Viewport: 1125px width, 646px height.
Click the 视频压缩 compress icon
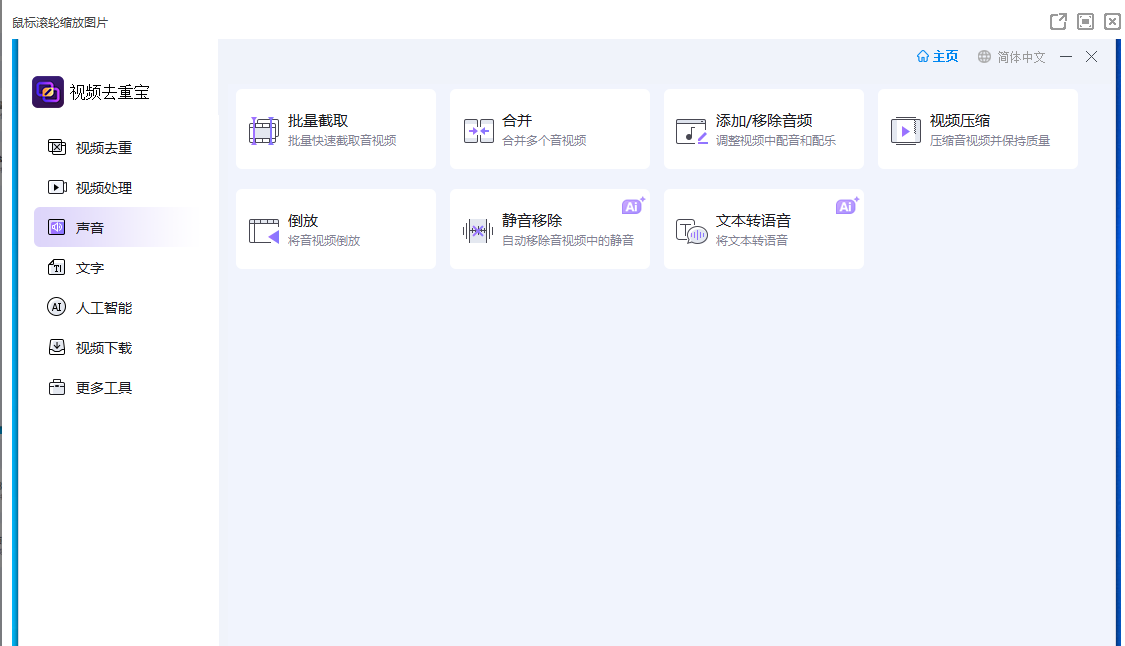(x=905, y=130)
